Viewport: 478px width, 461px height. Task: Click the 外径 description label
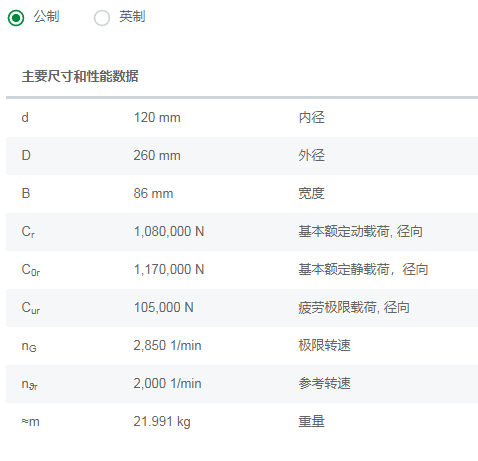[x=311, y=156]
